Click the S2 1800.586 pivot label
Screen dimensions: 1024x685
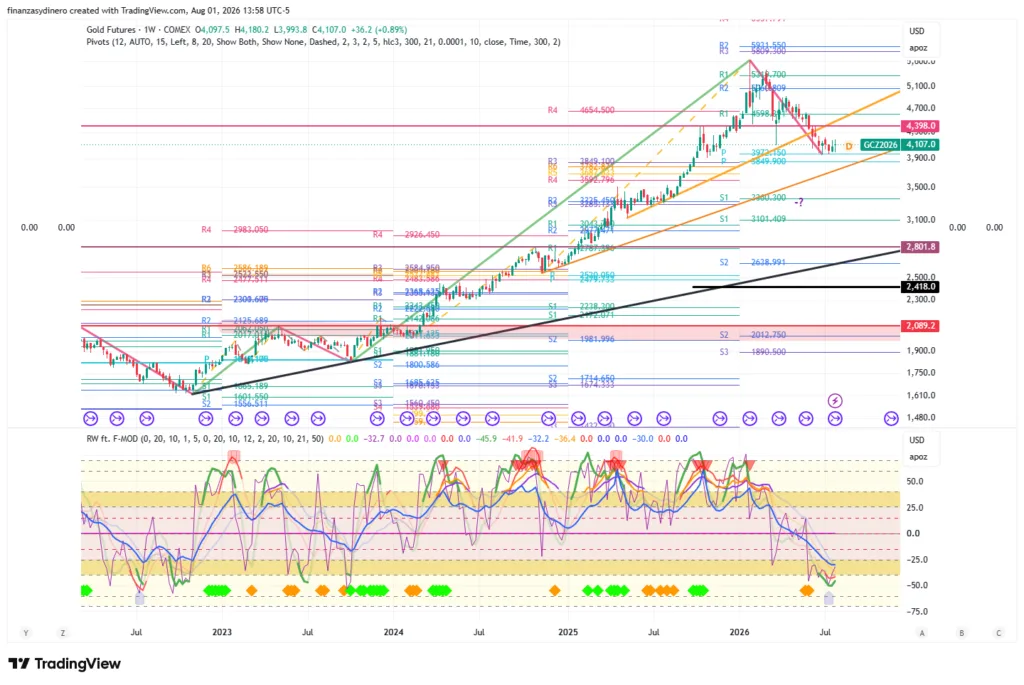(x=406, y=365)
